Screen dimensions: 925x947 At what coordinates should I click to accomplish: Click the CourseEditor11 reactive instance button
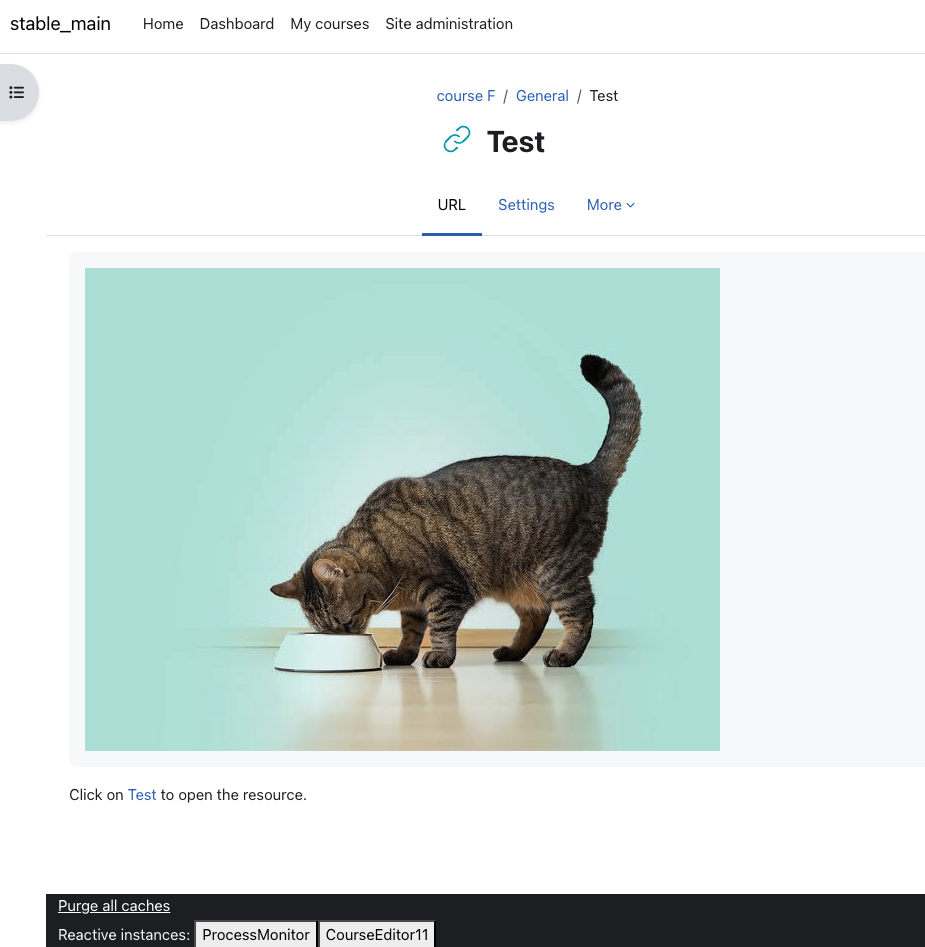tap(377, 934)
